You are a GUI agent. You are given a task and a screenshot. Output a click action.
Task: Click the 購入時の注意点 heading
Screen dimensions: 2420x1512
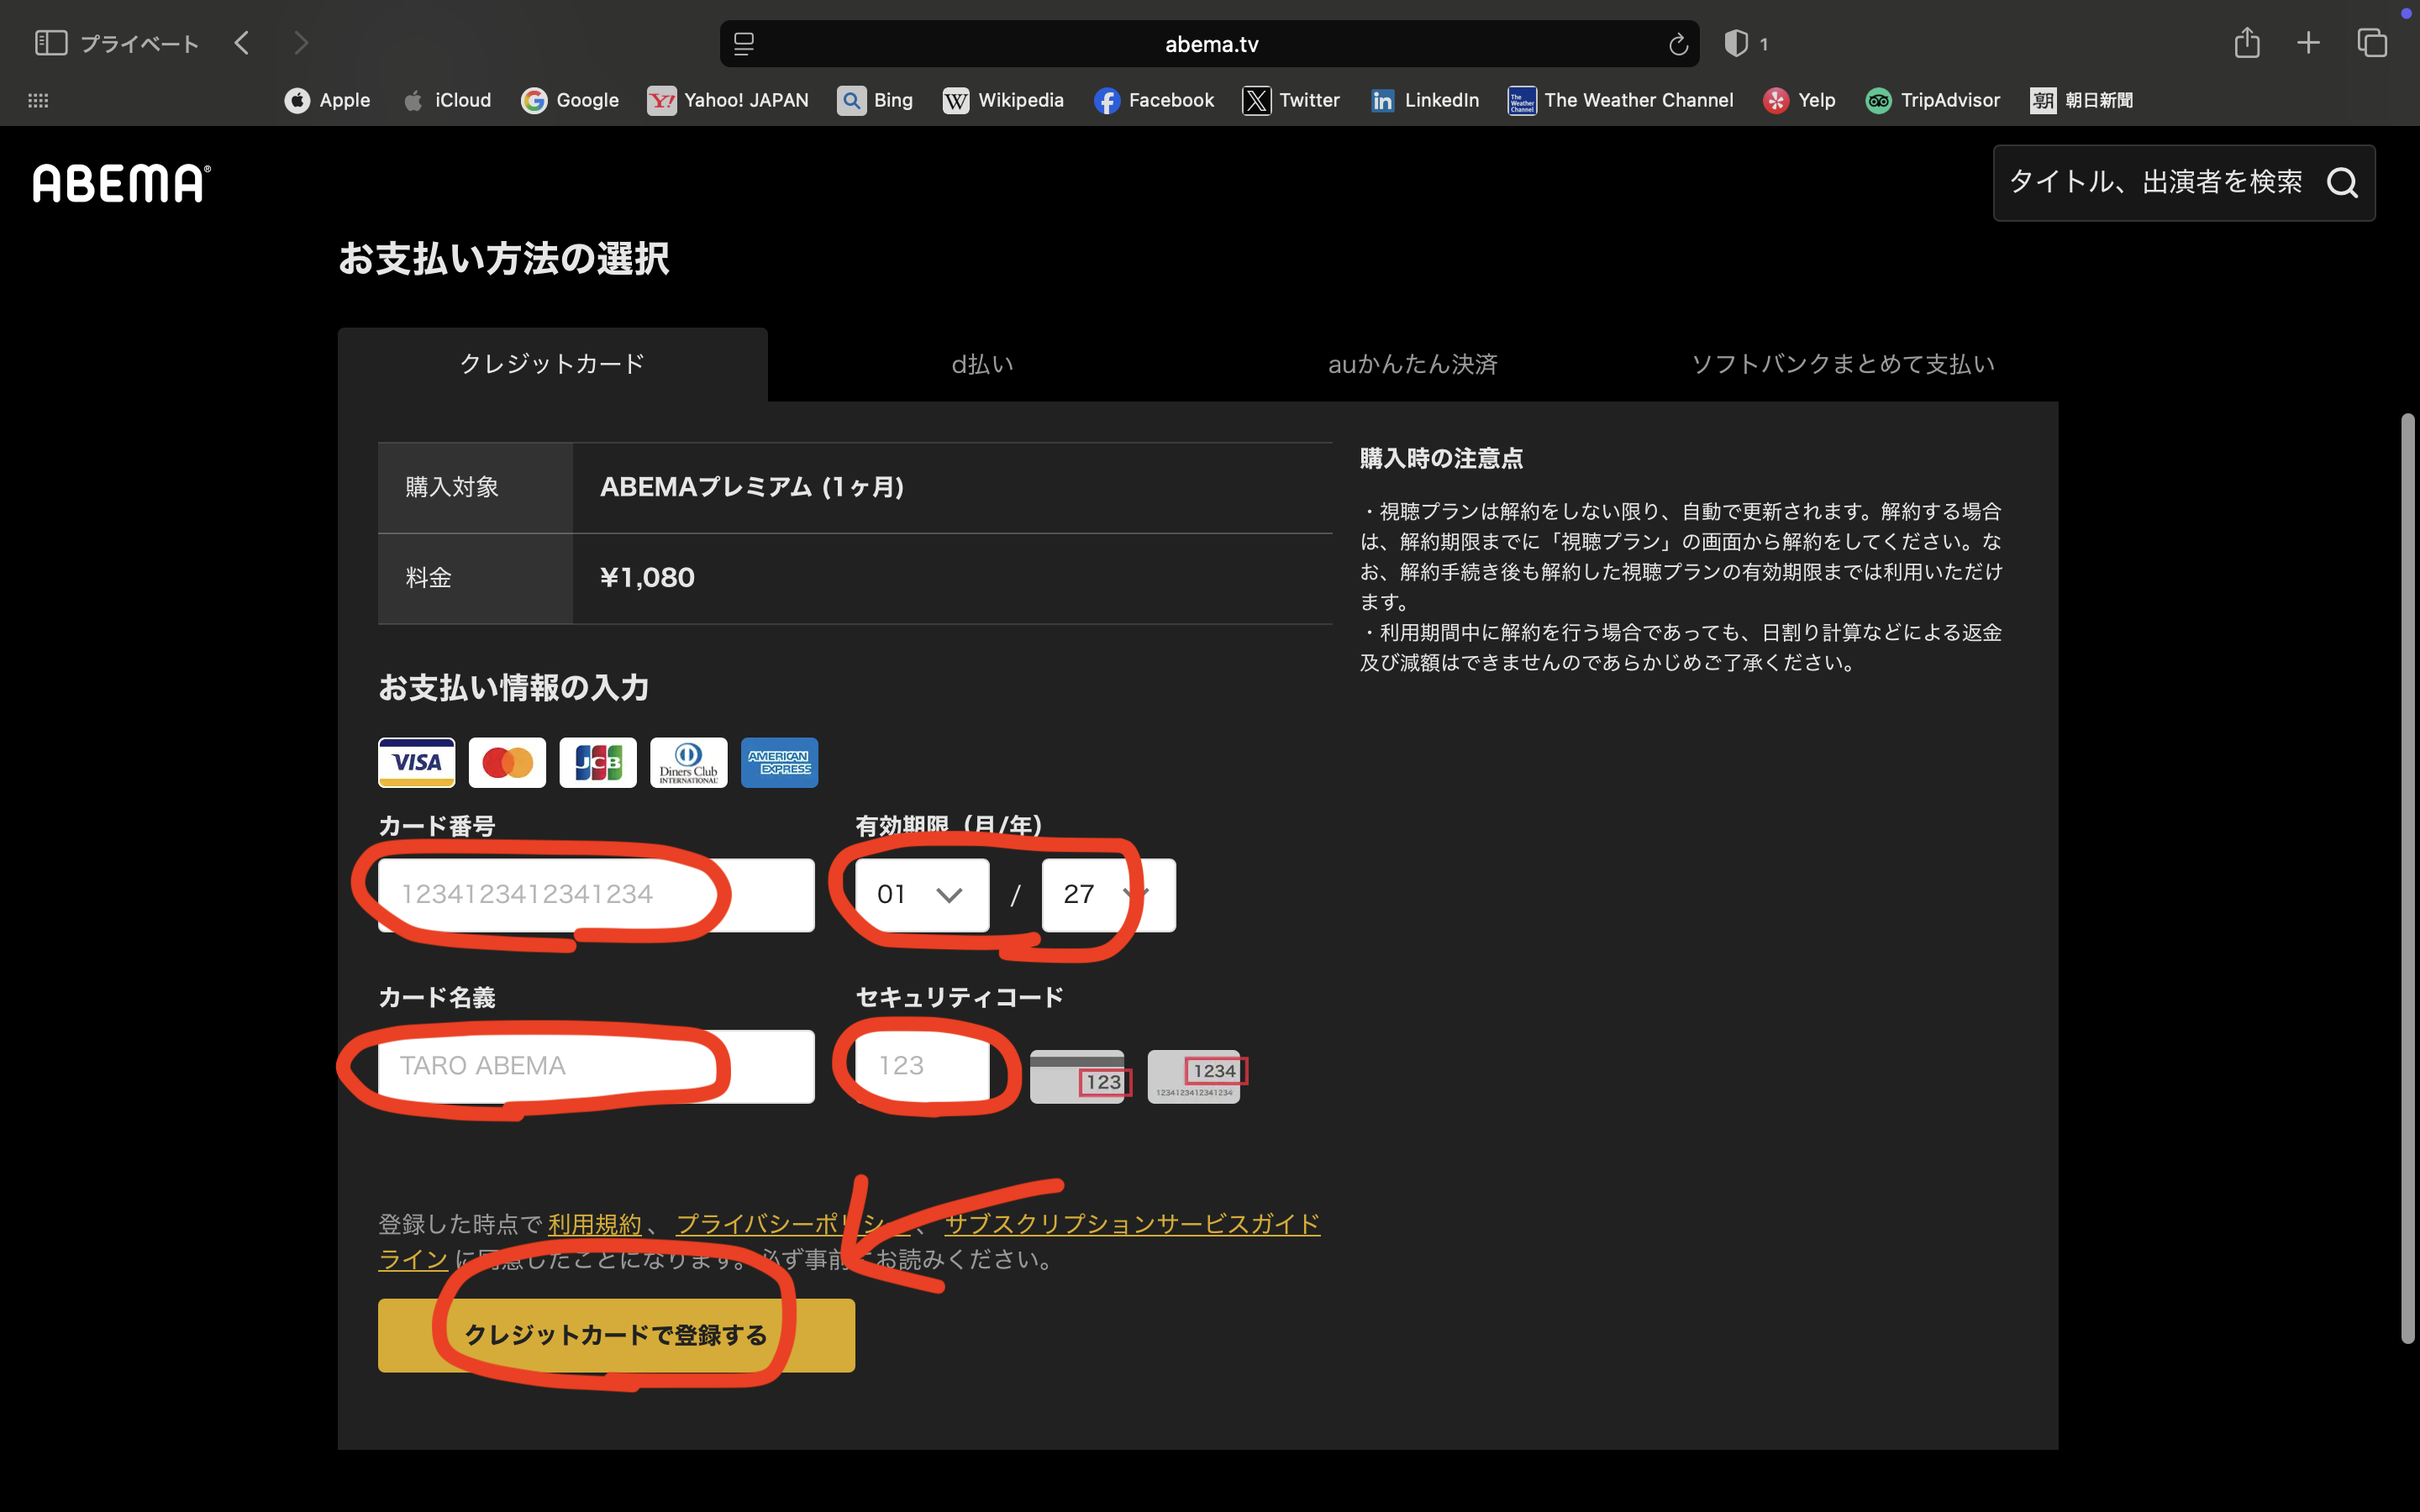pos(1441,459)
